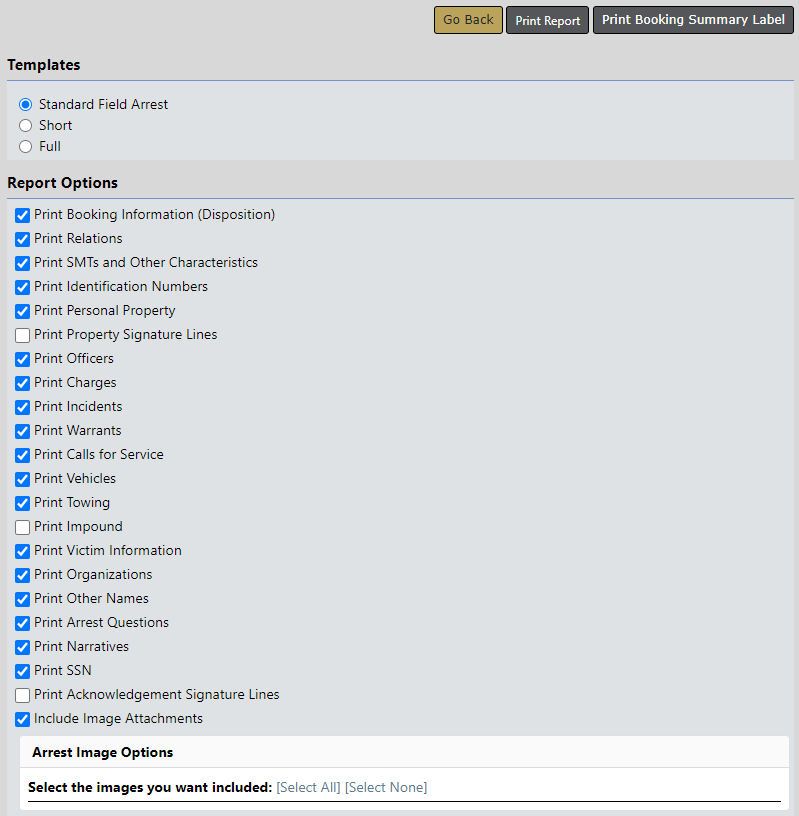Check Print Acknowledgement Signature Lines
The height and width of the screenshot is (816, 799).
pos(23,695)
